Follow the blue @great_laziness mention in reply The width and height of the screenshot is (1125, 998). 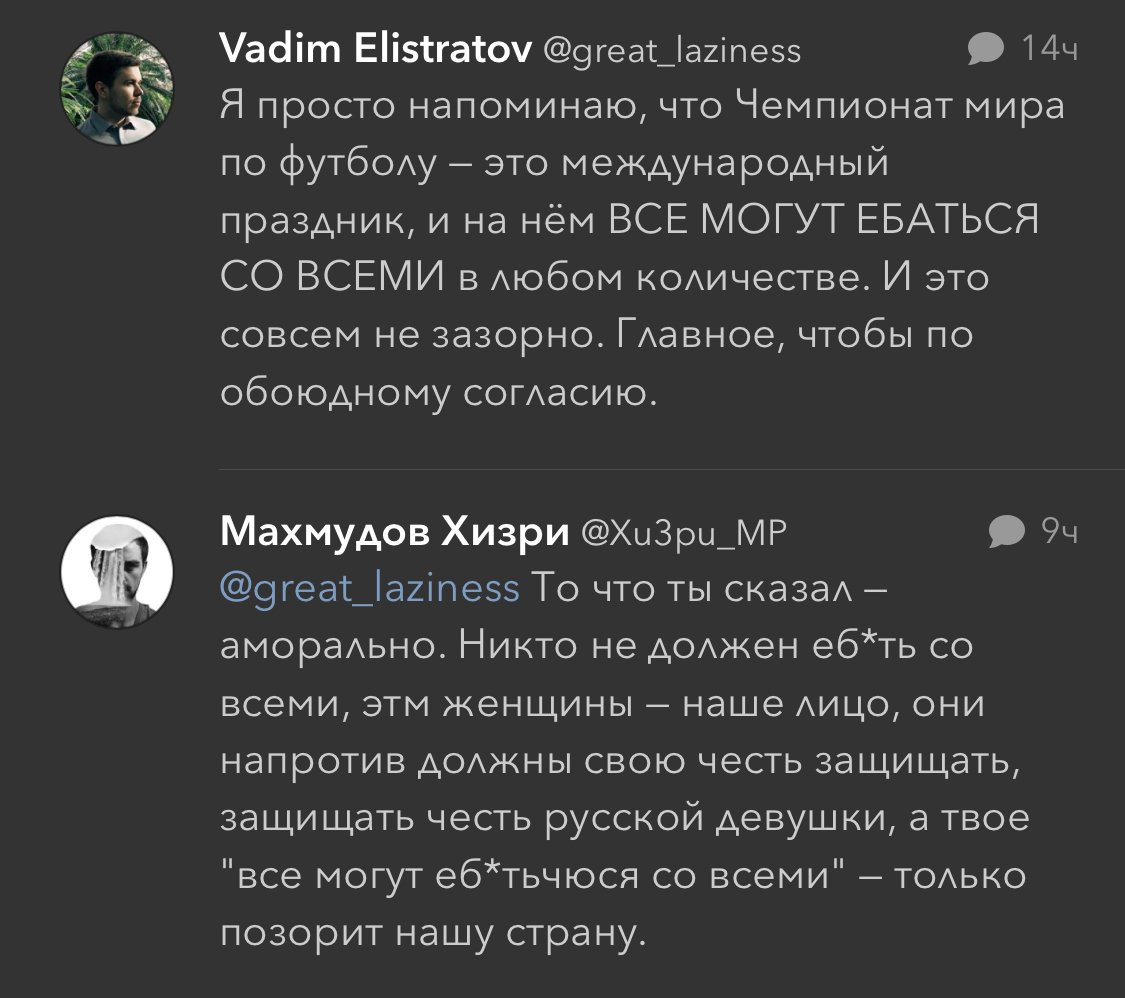(370, 588)
